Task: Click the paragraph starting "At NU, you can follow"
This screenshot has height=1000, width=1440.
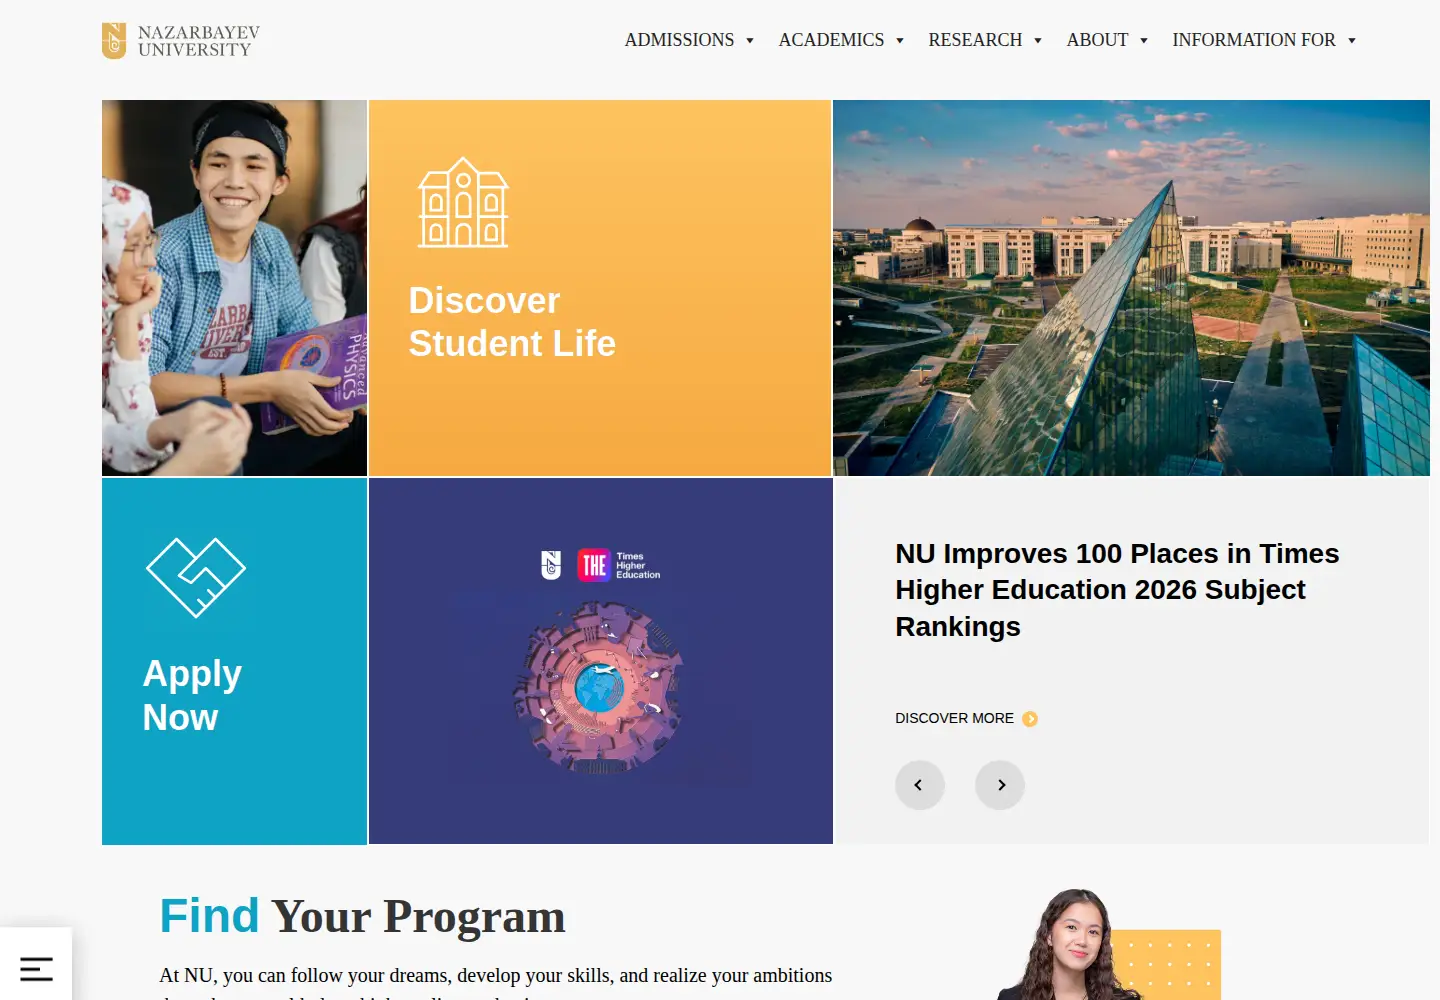Action: (496, 984)
